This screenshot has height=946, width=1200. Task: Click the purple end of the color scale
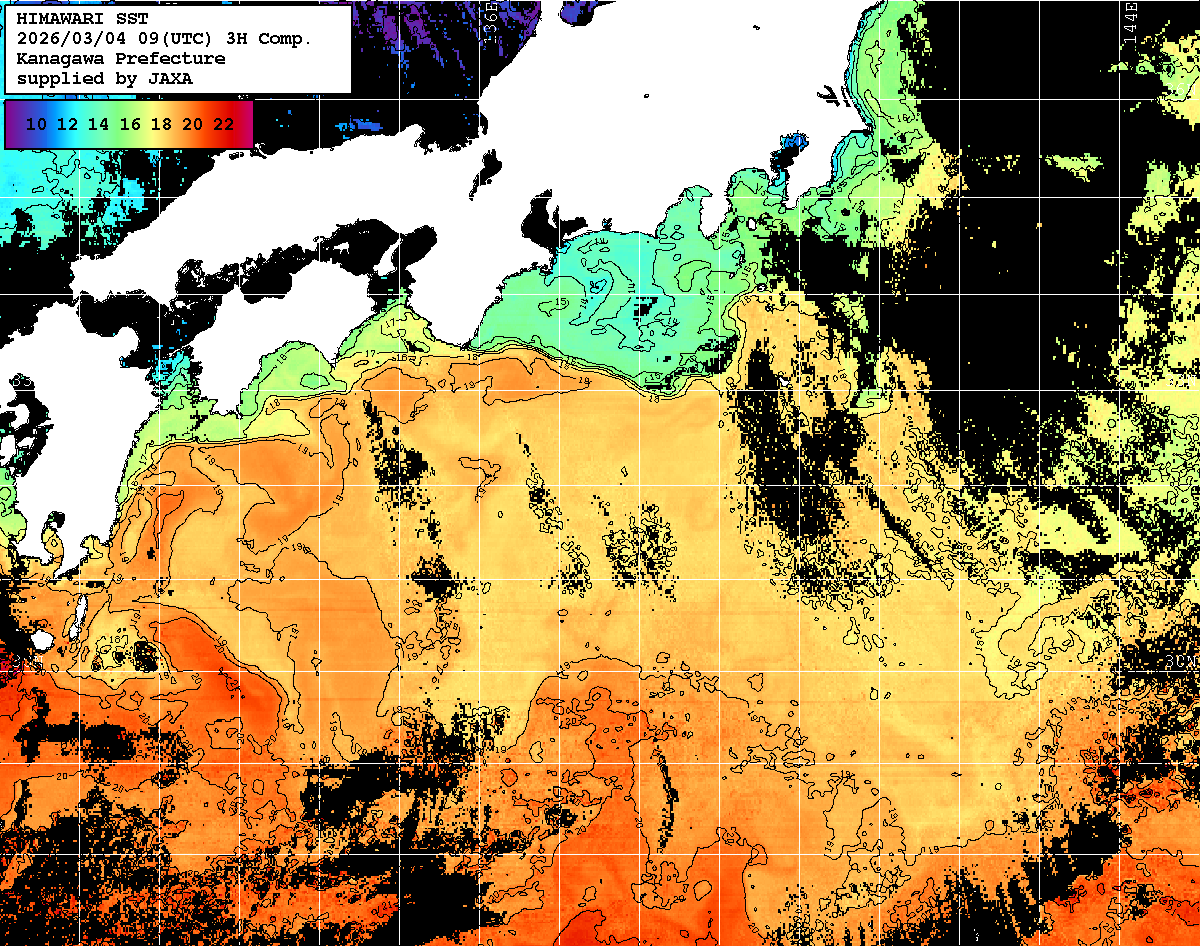(13, 124)
